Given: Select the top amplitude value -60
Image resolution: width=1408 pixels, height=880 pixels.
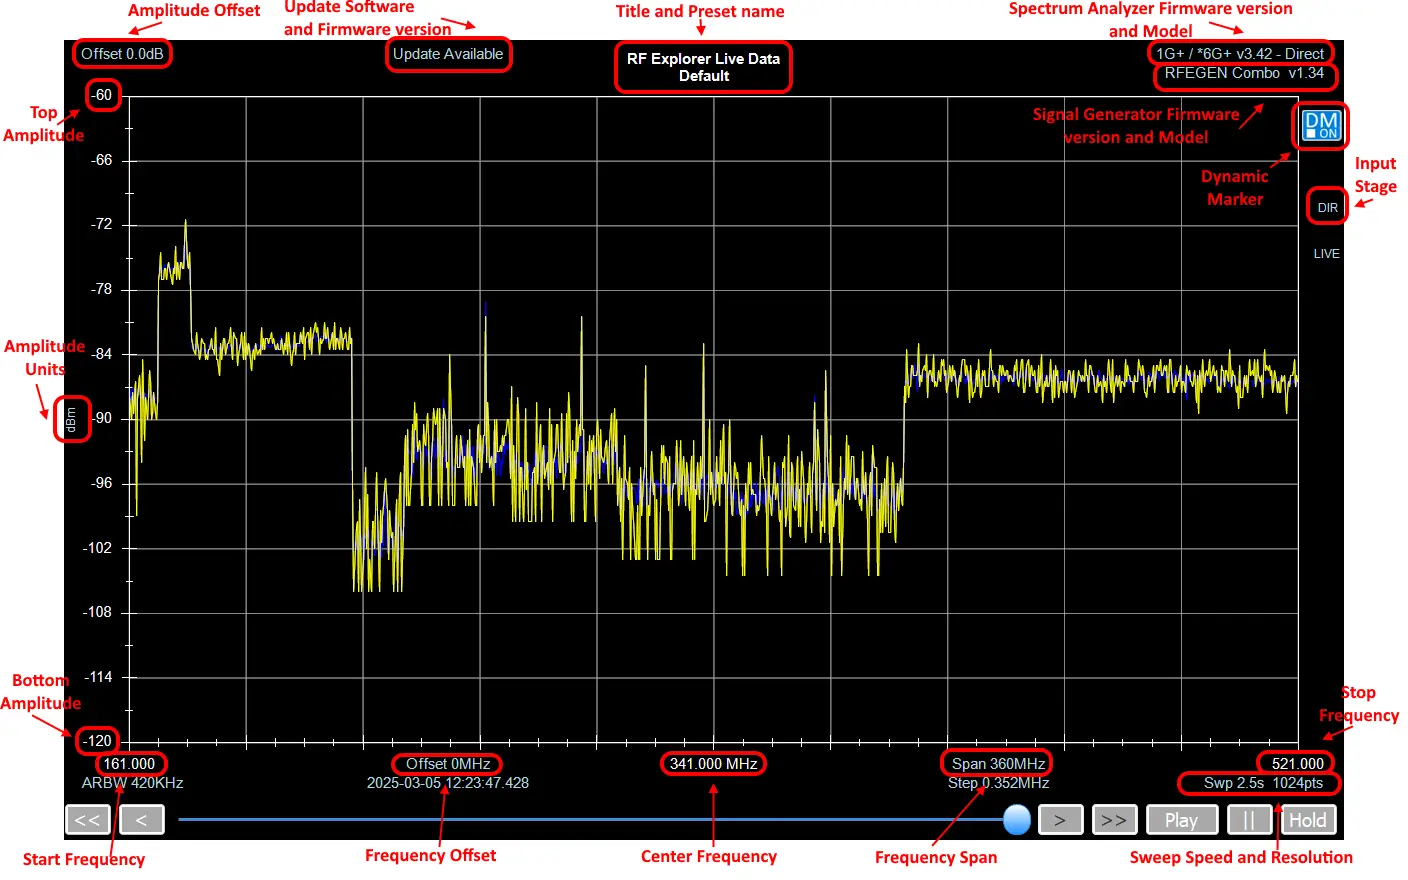Looking at the screenshot, I should 102,95.
